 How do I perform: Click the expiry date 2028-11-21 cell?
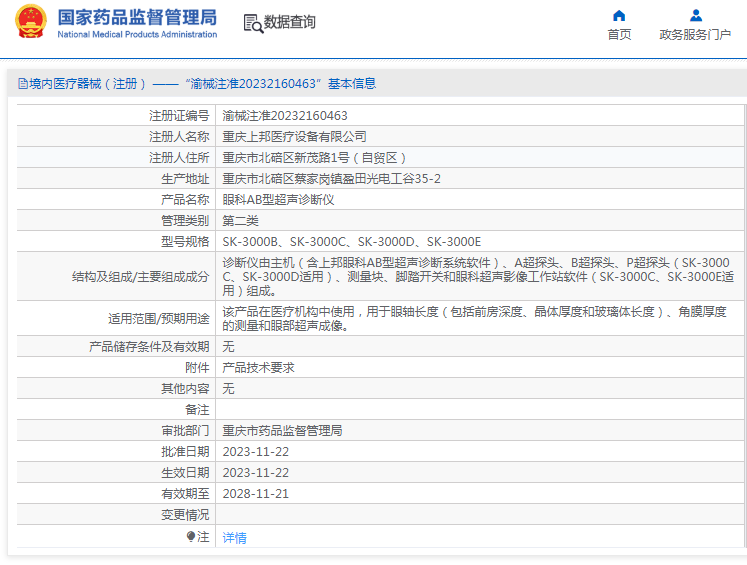click(255, 494)
